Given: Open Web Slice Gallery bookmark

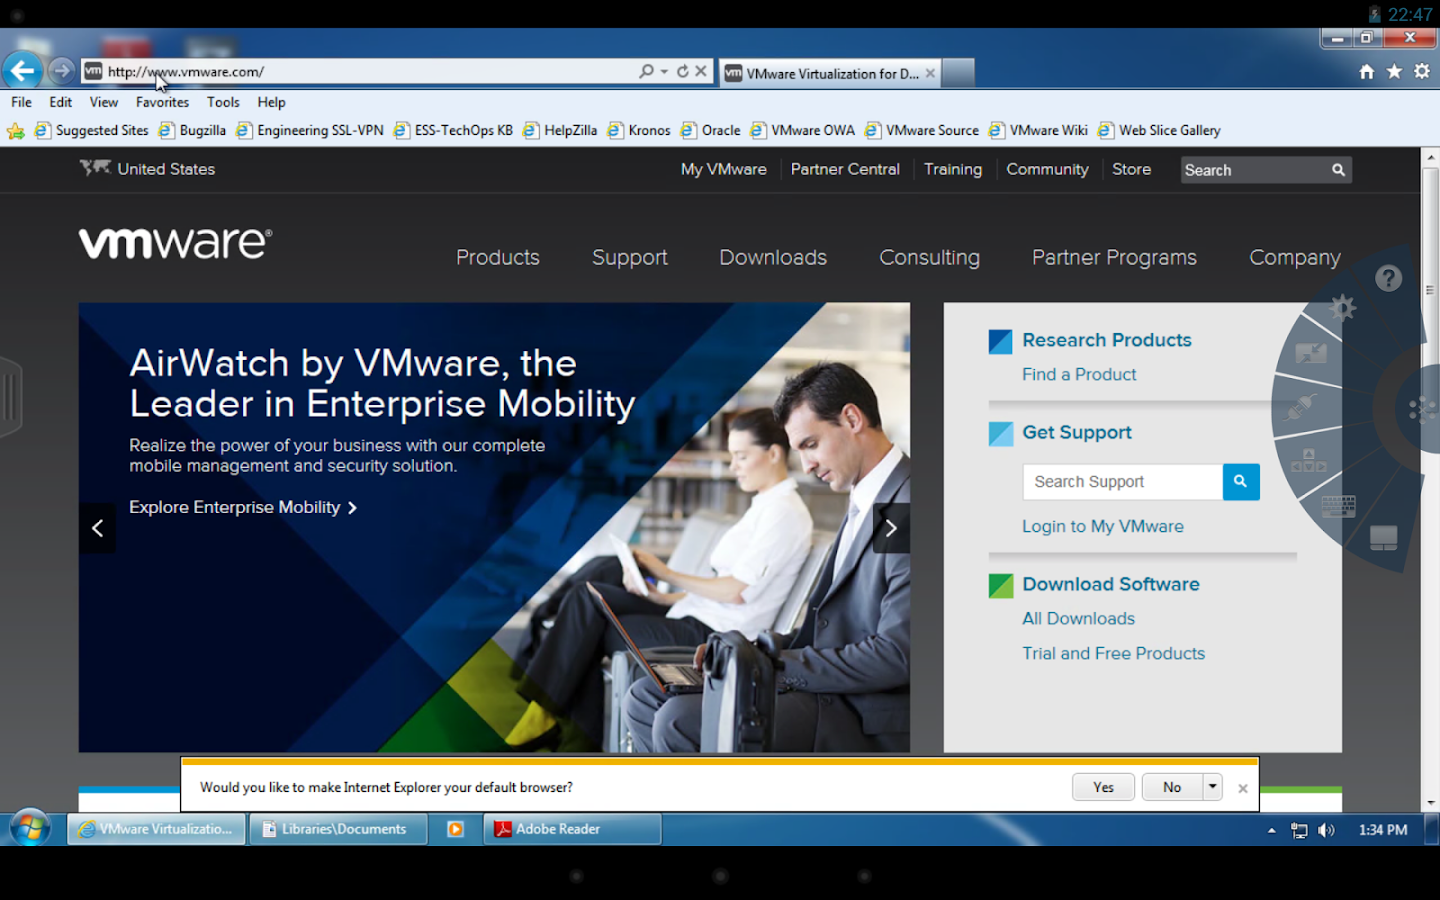Looking at the screenshot, I should coord(1159,130).
